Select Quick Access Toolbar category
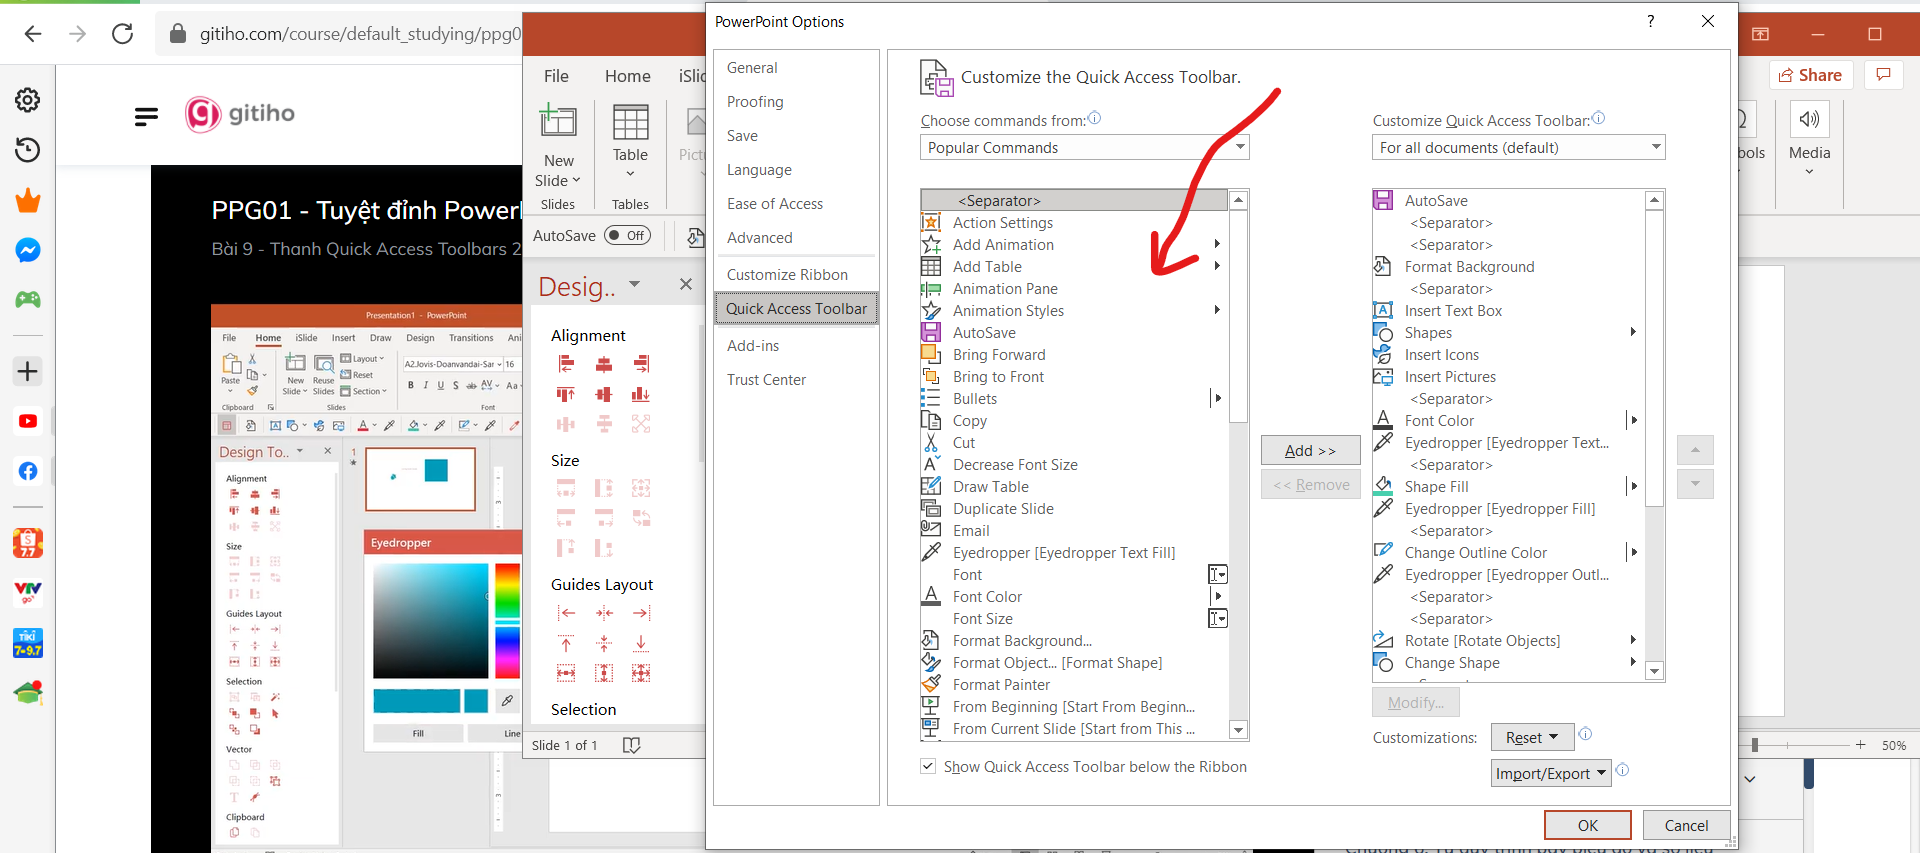 796,308
